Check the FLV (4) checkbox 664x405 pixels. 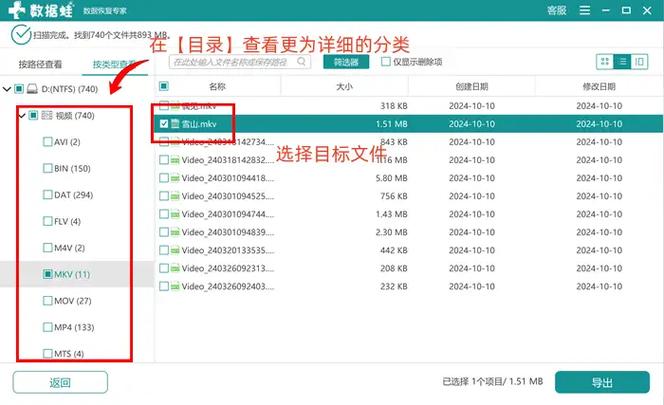48,221
